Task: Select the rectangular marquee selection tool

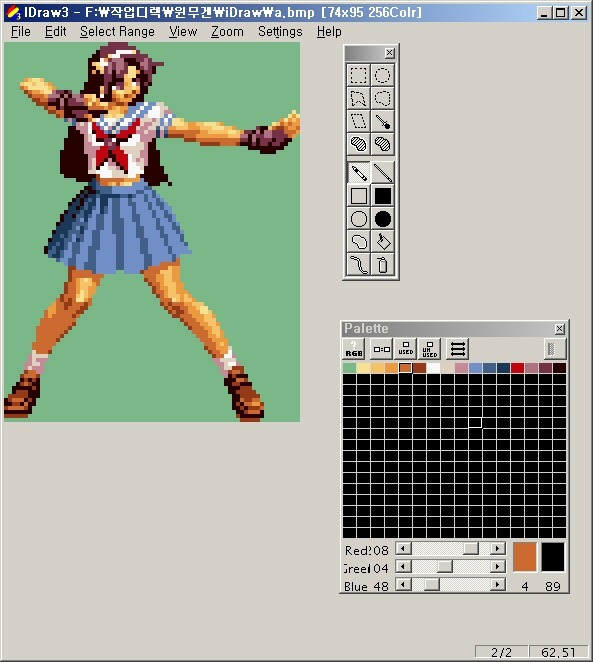Action: click(358, 75)
